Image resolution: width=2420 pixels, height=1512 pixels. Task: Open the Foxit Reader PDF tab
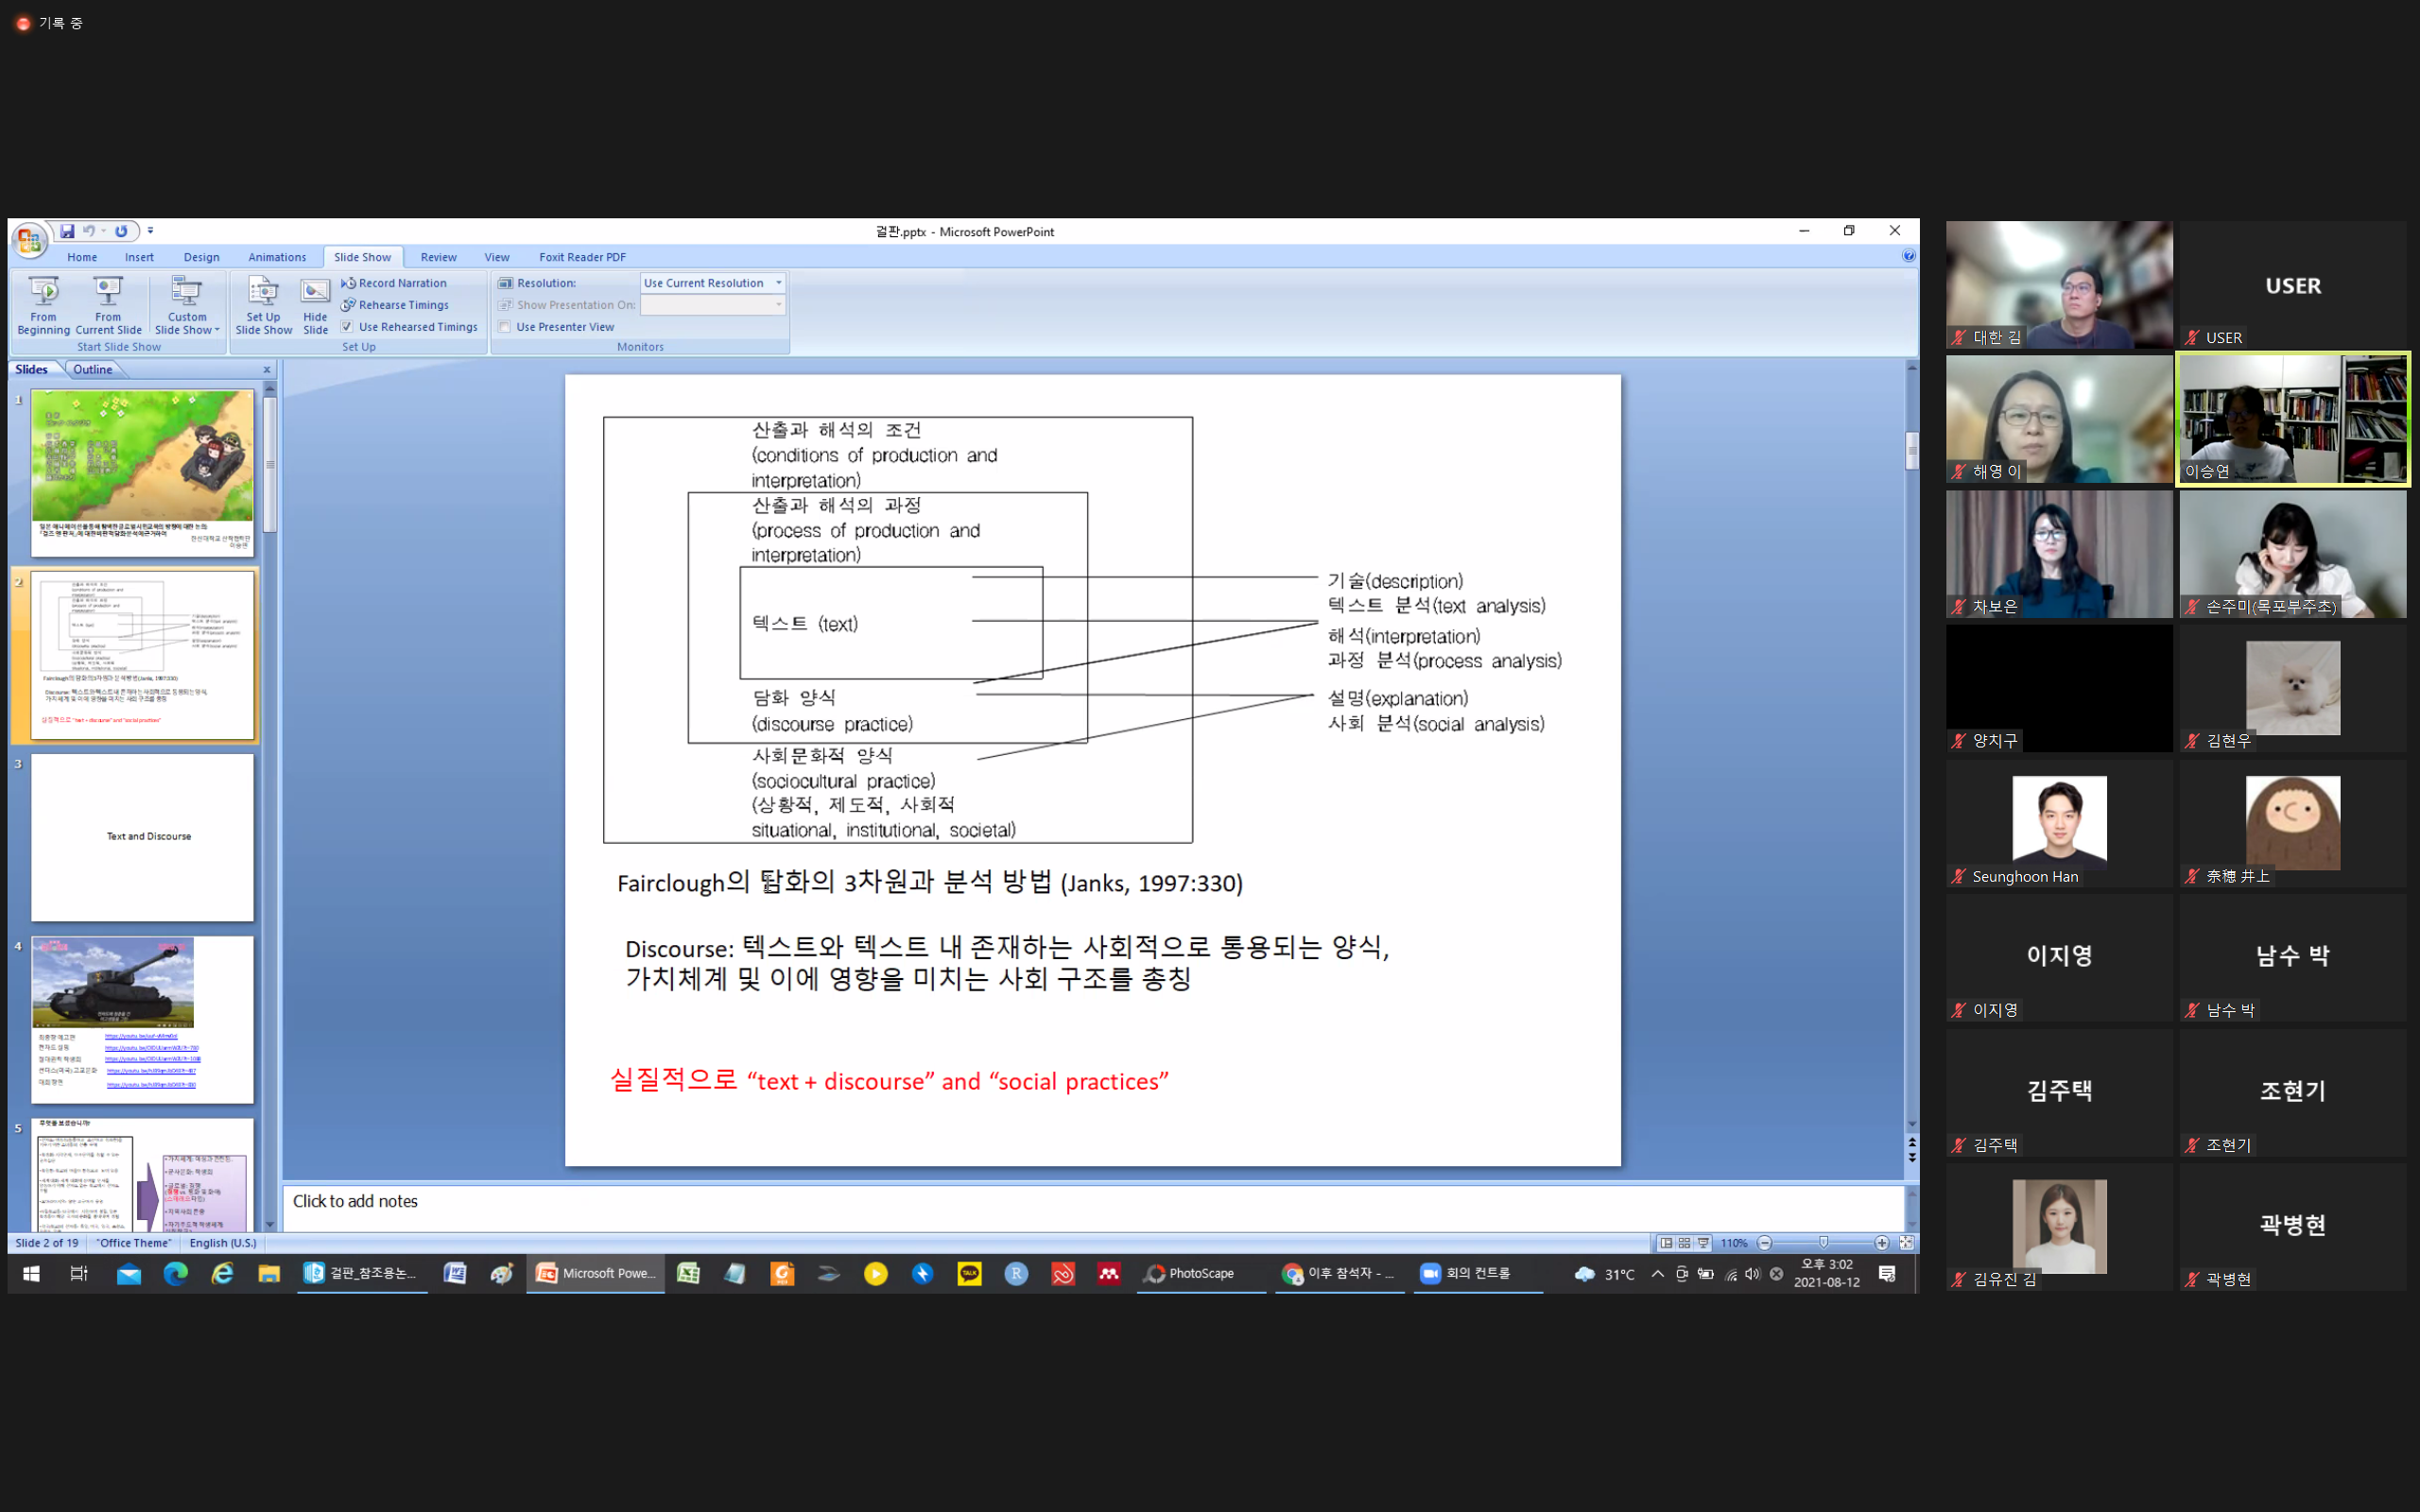(x=582, y=257)
